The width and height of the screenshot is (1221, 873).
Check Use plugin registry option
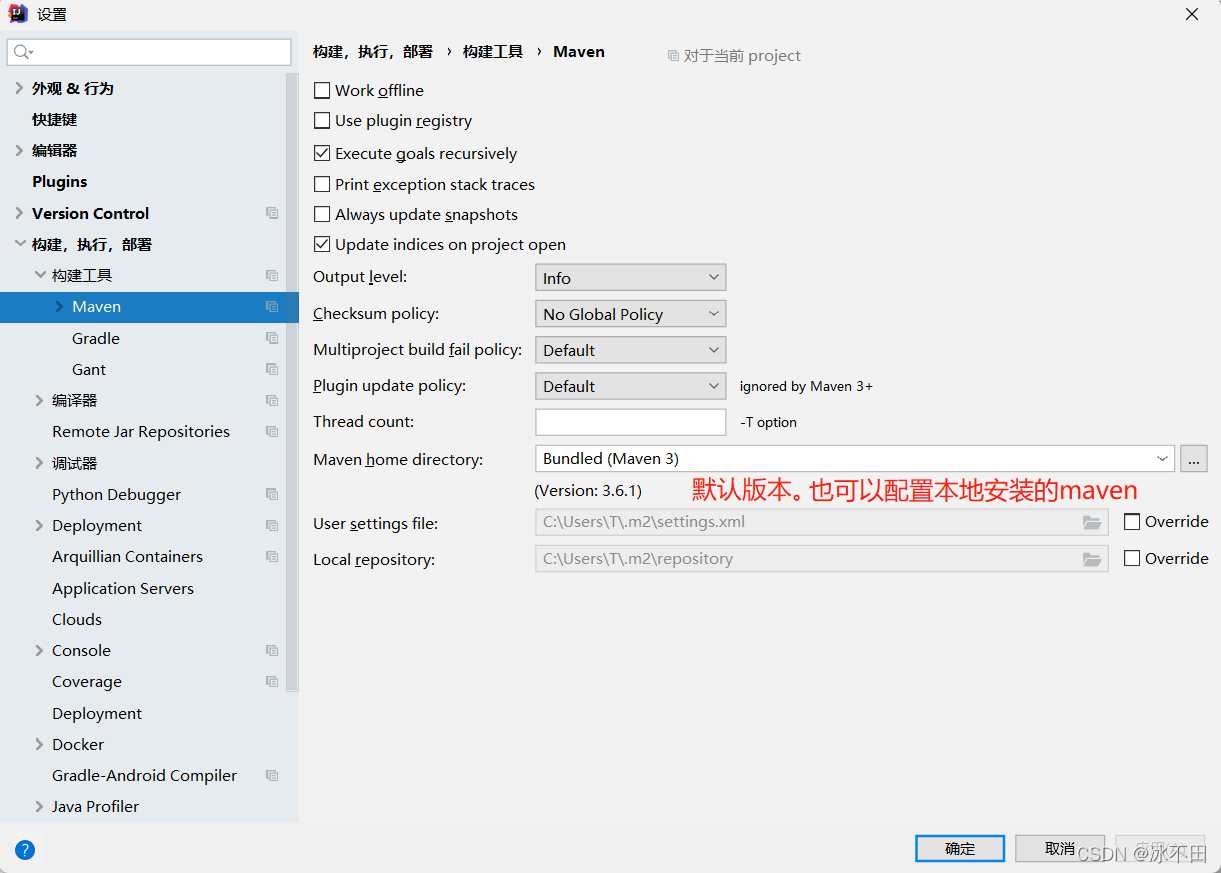coord(322,120)
